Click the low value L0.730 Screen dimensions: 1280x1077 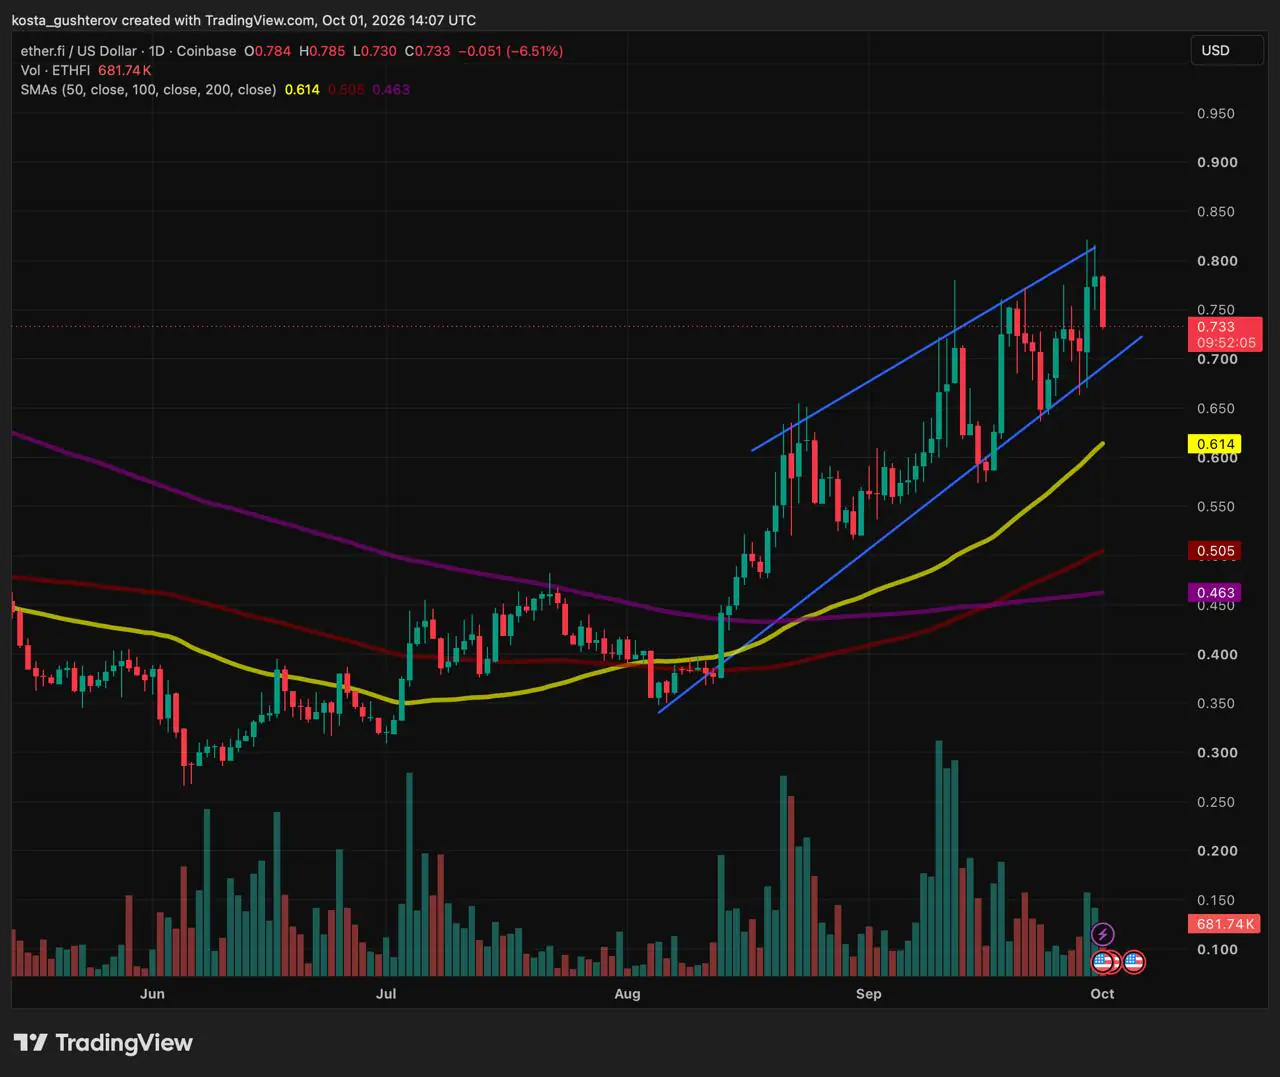click(375, 51)
